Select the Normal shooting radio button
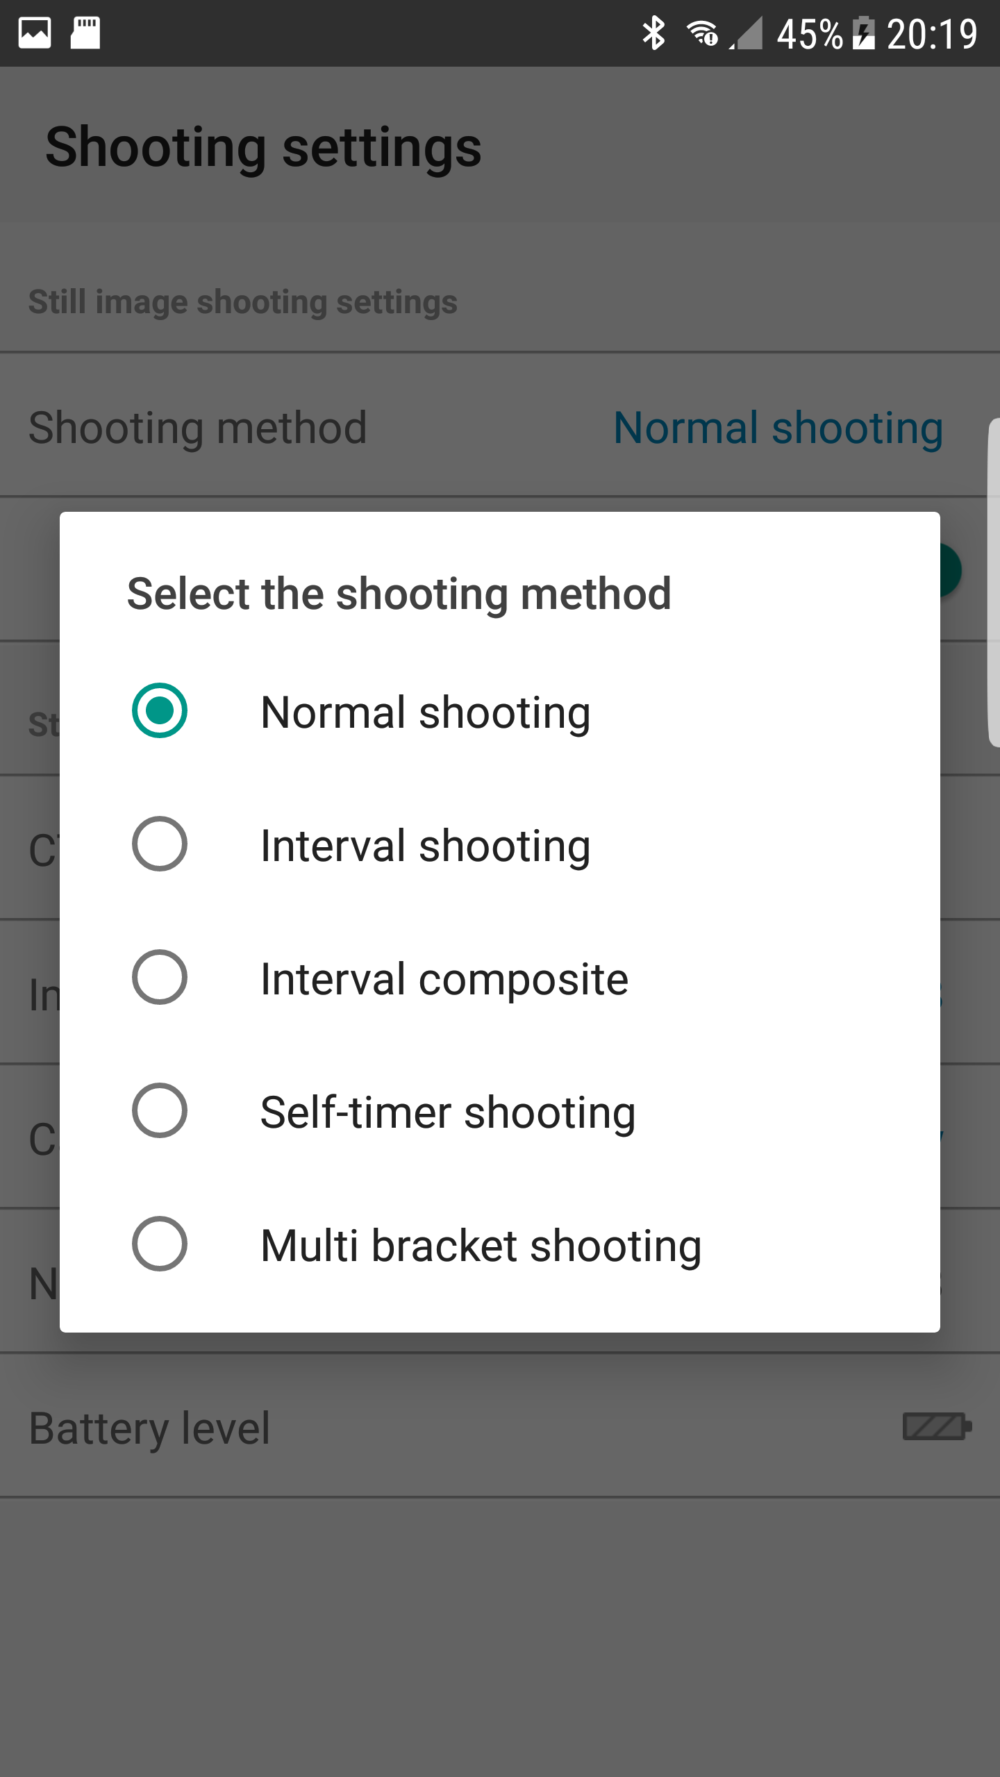This screenshot has width=1000, height=1777. click(x=160, y=711)
